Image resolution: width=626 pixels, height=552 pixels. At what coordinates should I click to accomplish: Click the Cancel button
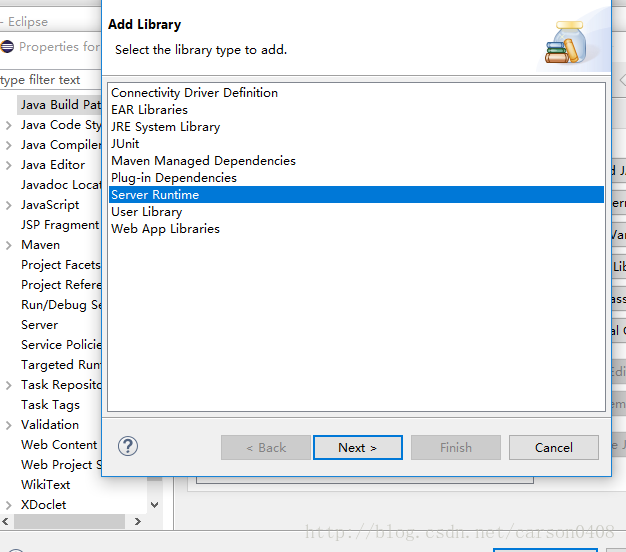click(x=554, y=447)
